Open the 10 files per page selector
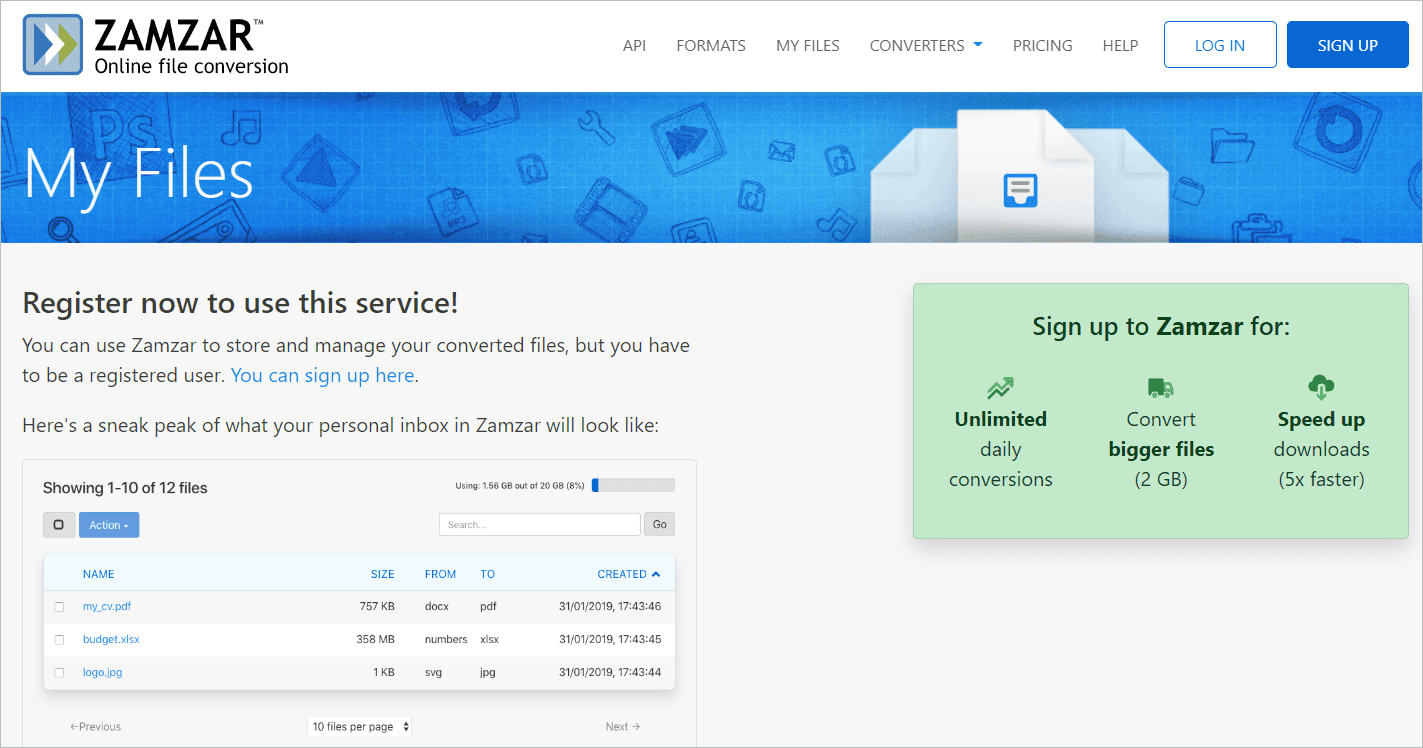The image size is (1423, 748). pos(360,727)
